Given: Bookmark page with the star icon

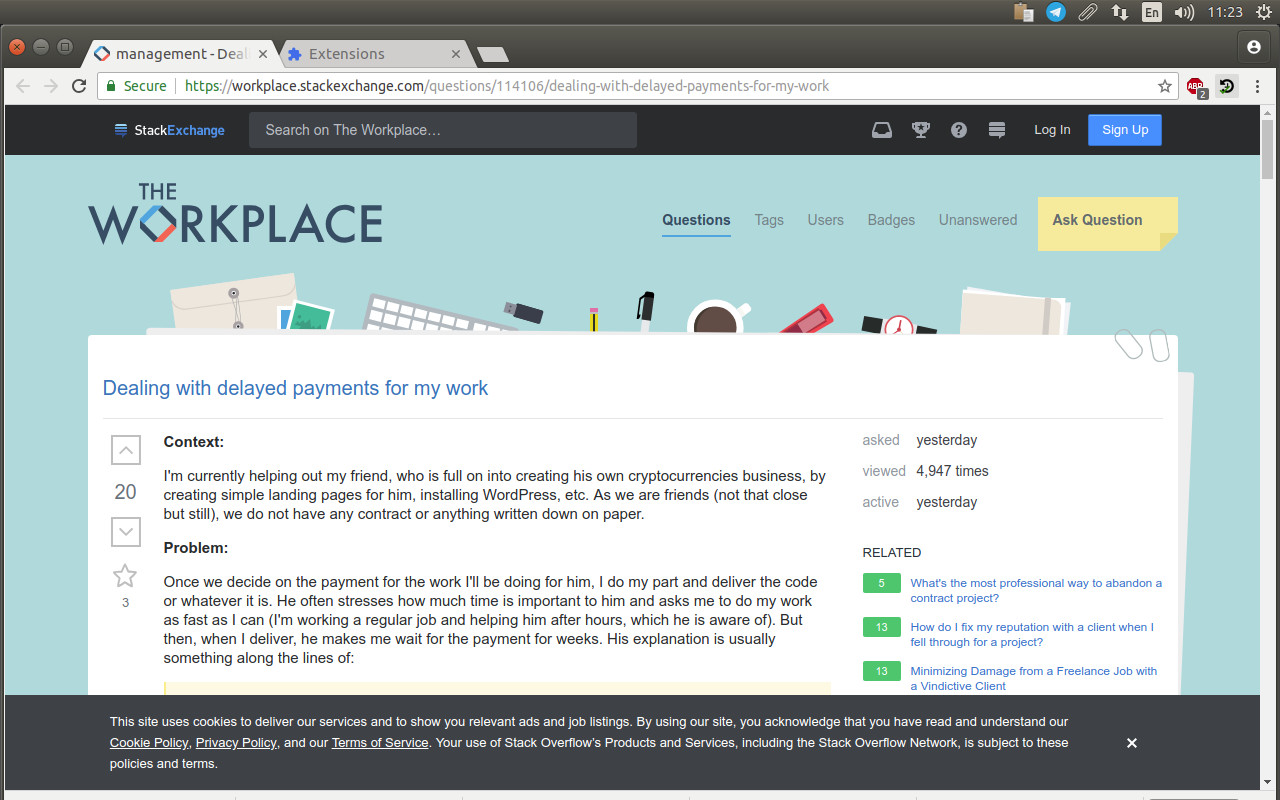Looking at the screenshot, I should [1165, 86].
